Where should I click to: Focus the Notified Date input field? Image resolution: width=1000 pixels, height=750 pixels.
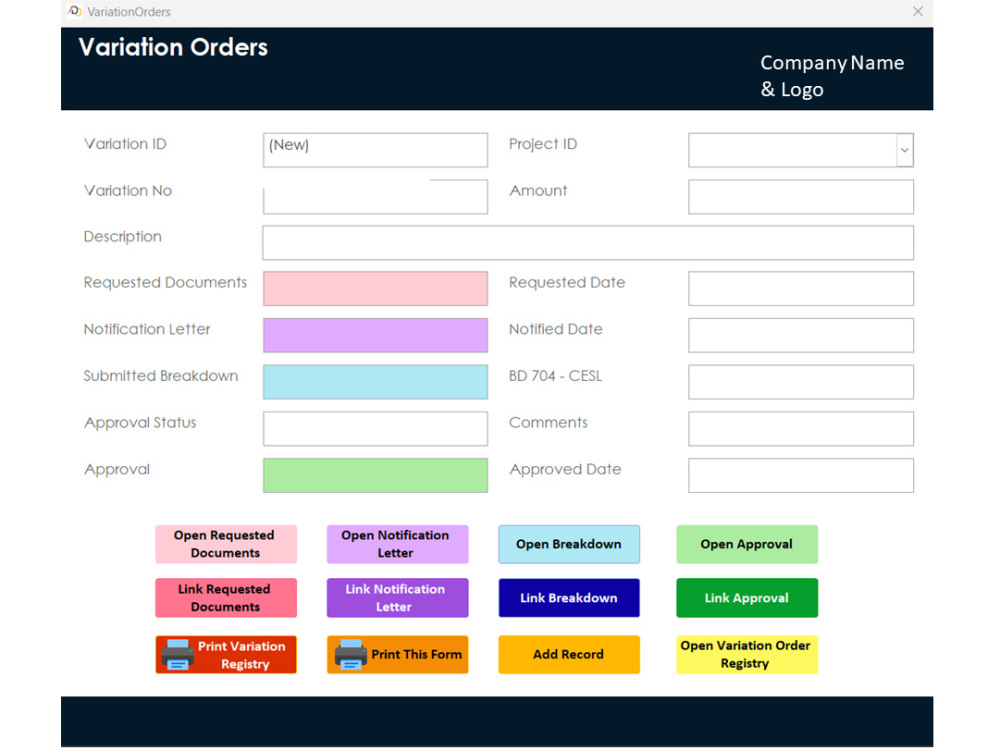800,335
